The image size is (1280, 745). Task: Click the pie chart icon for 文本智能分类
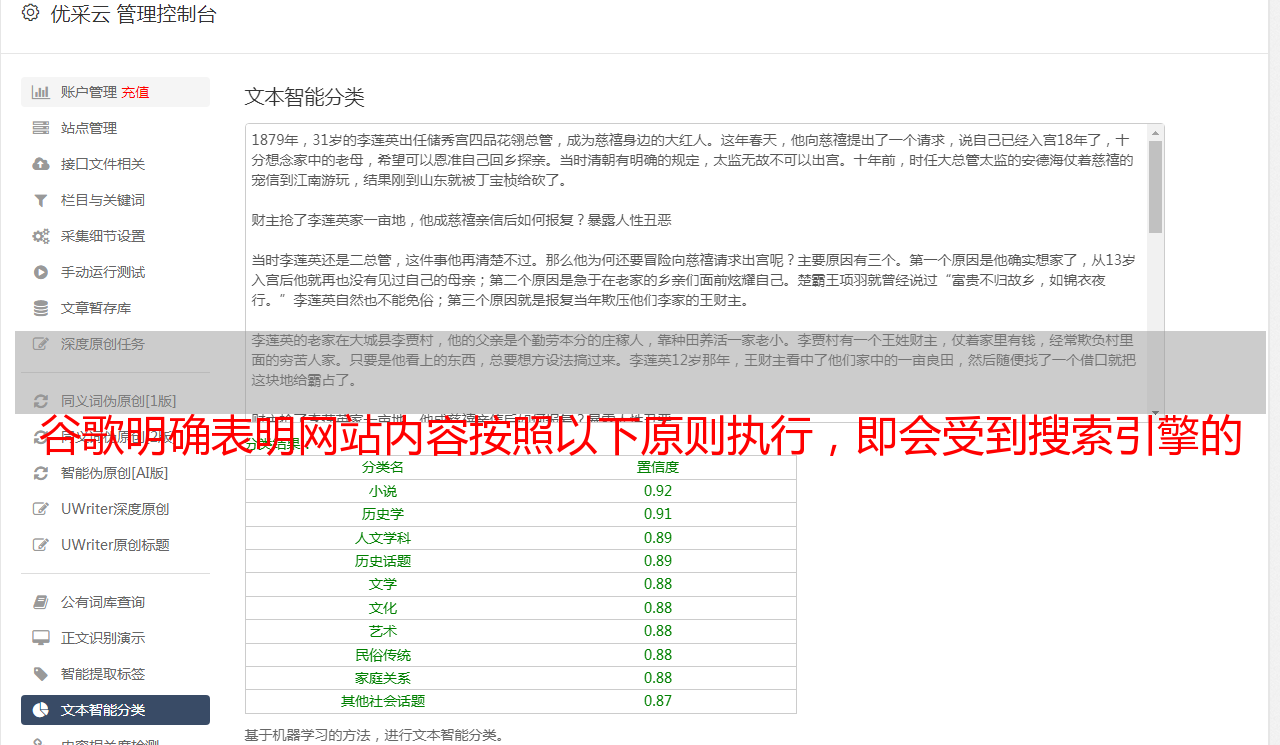(40, 710)
